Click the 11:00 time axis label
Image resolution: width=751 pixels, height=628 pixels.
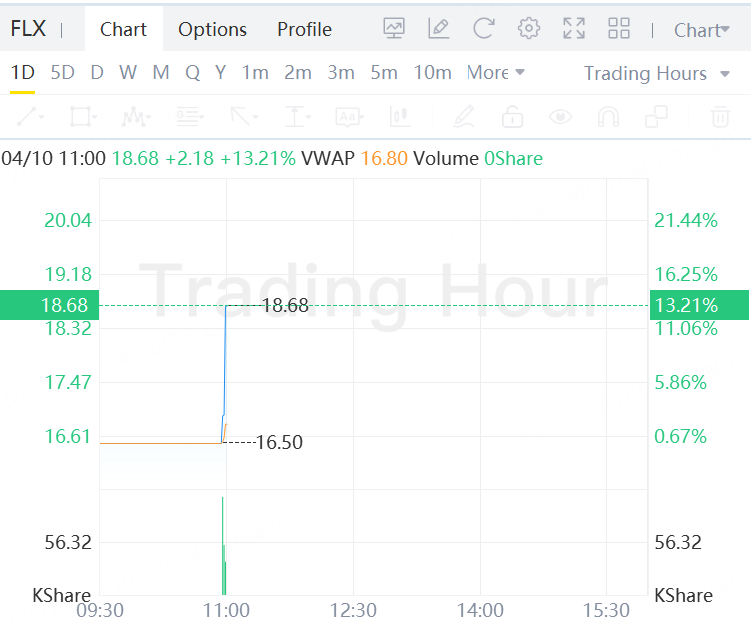pyautogui.click(x=226, y=611)
